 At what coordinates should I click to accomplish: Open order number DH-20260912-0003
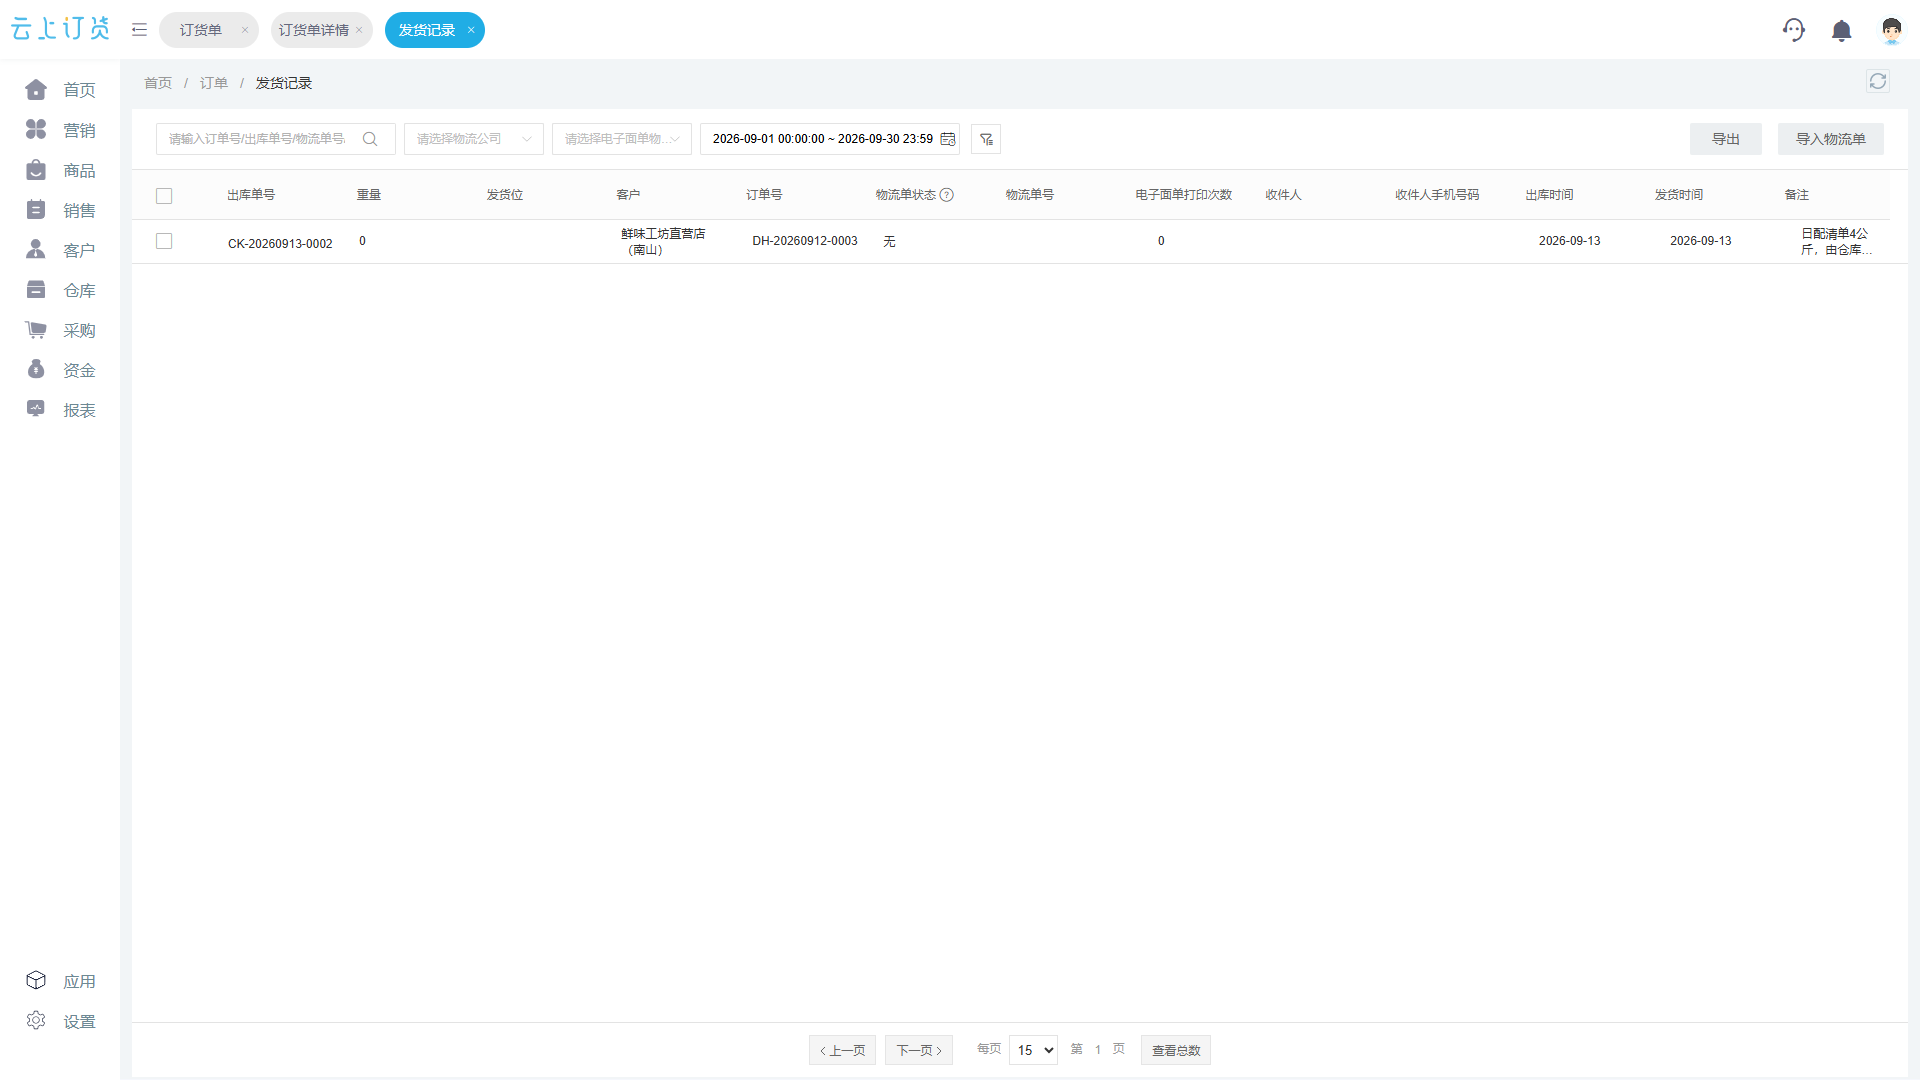pos(805,241)
